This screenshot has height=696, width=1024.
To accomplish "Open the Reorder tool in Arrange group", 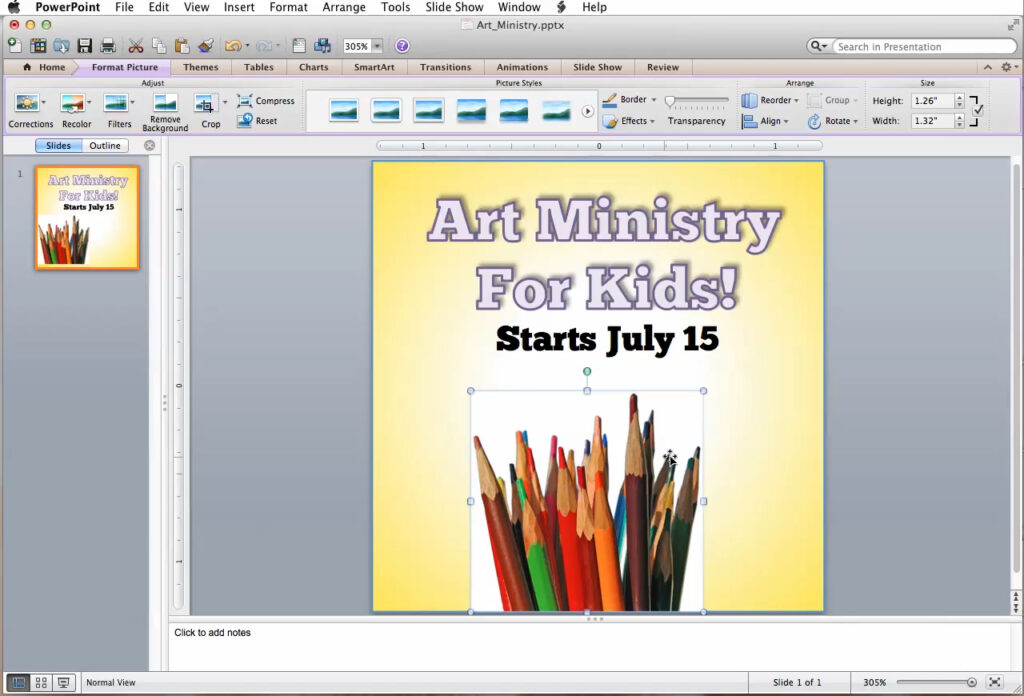I will tap(769, 100).
